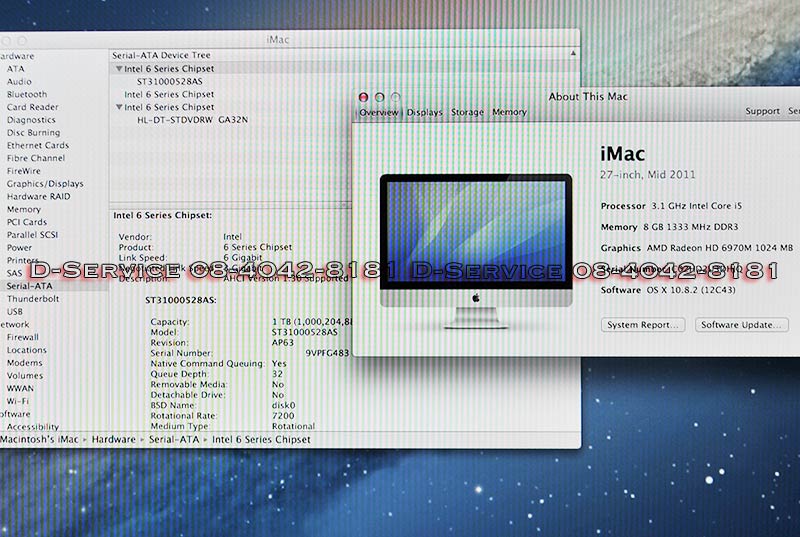Select HL-DT-STDVDRW GA32N drive
This screenshot has width=800, height=537.
(192, 119)
